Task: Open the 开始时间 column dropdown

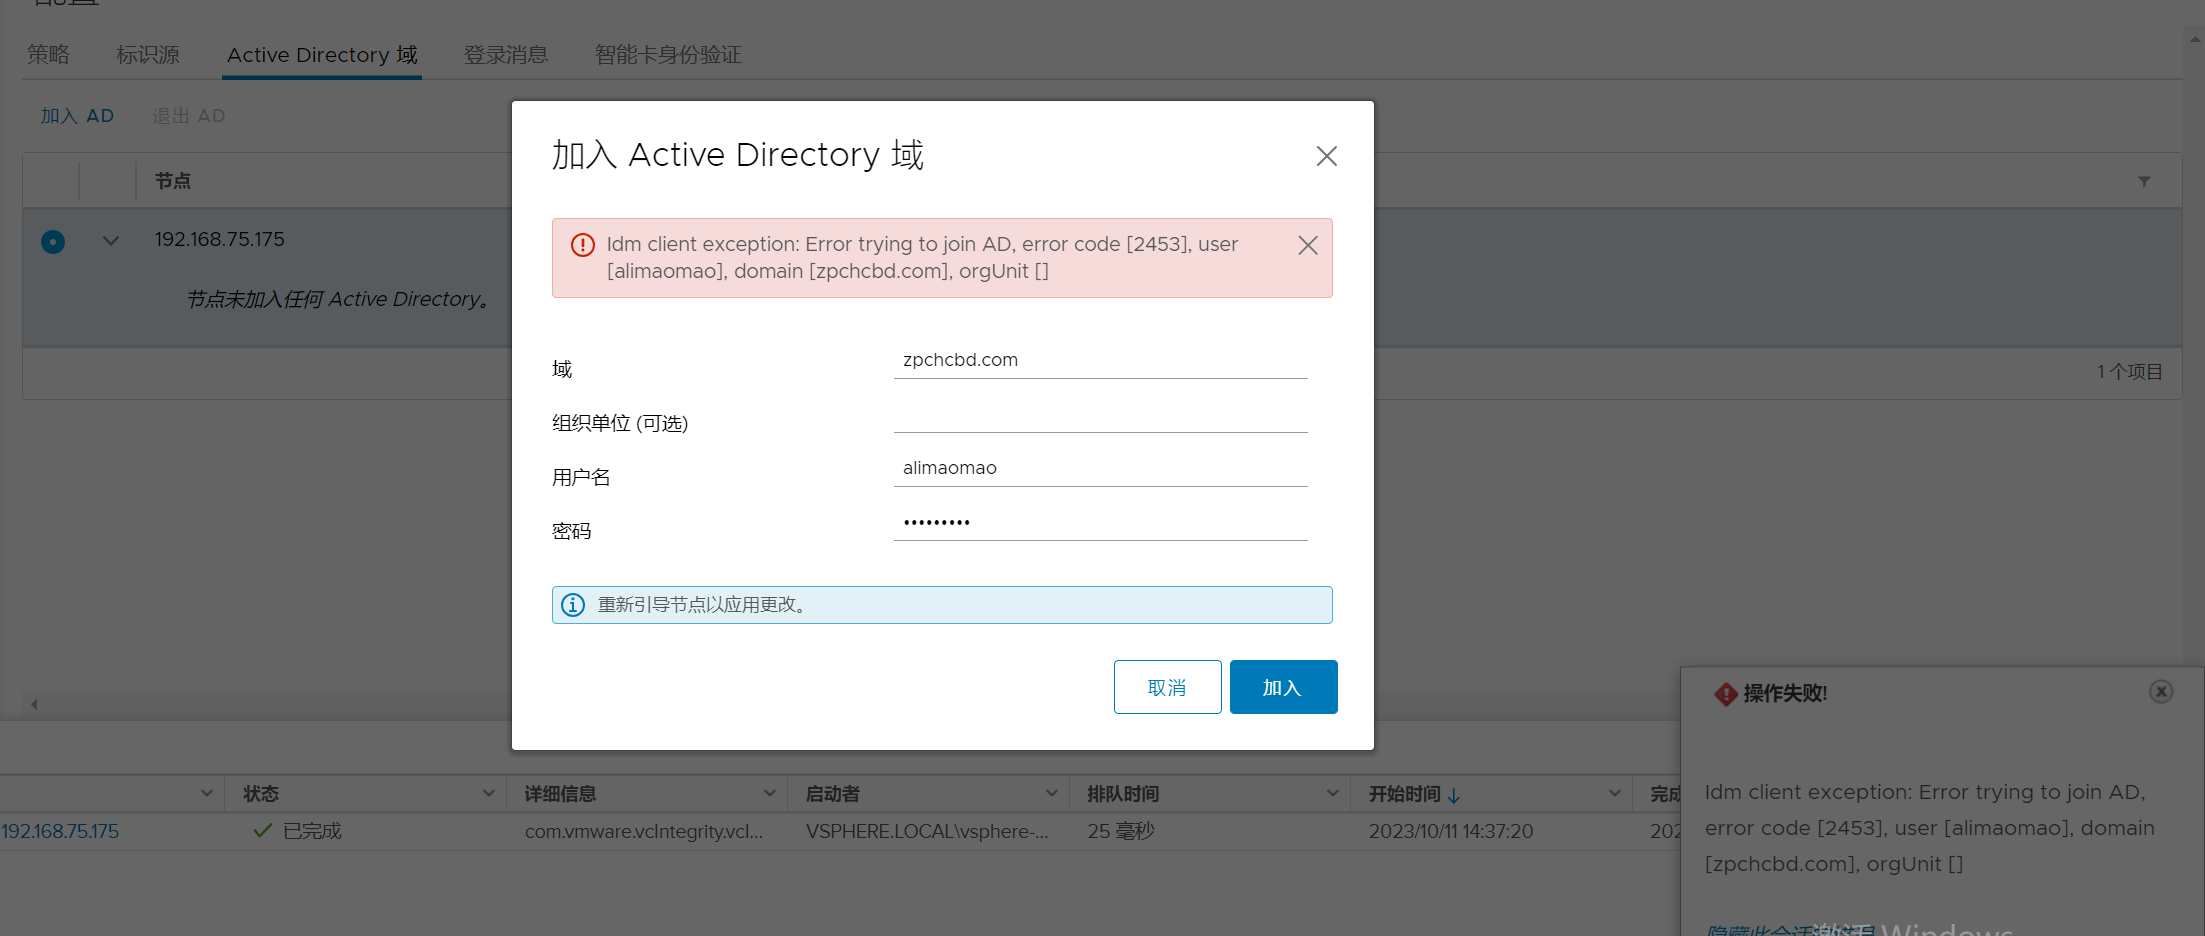Action: 1614,793
